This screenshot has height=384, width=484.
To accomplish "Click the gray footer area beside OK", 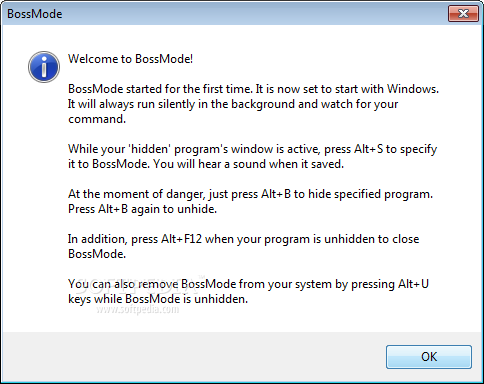I will pyautogui.click(x=193, y=357).
